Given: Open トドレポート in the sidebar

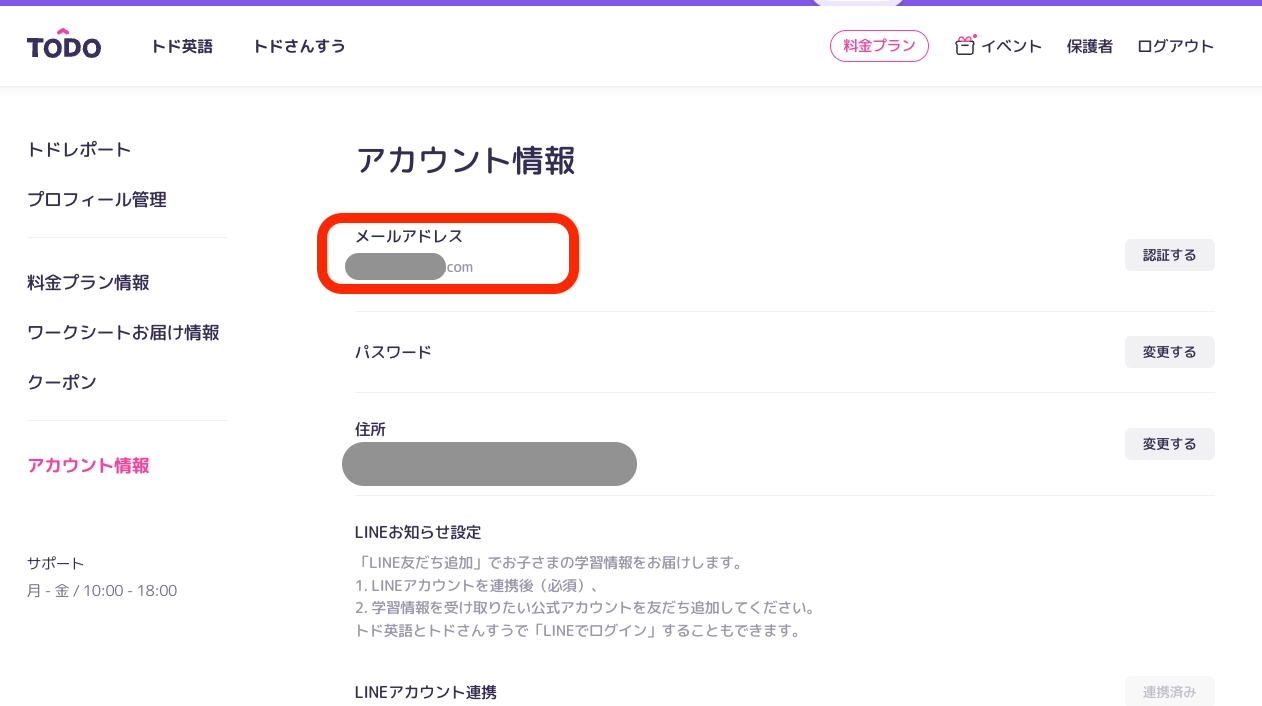Looking at the screenshot, I should pyautogui.click(x=79, y=150).
